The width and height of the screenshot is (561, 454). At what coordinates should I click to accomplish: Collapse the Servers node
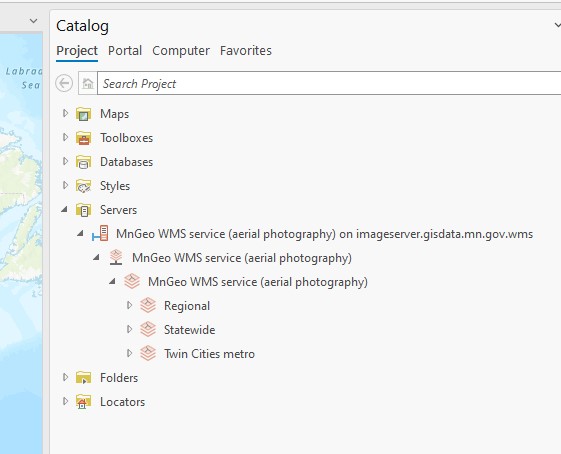pos(64,209)
